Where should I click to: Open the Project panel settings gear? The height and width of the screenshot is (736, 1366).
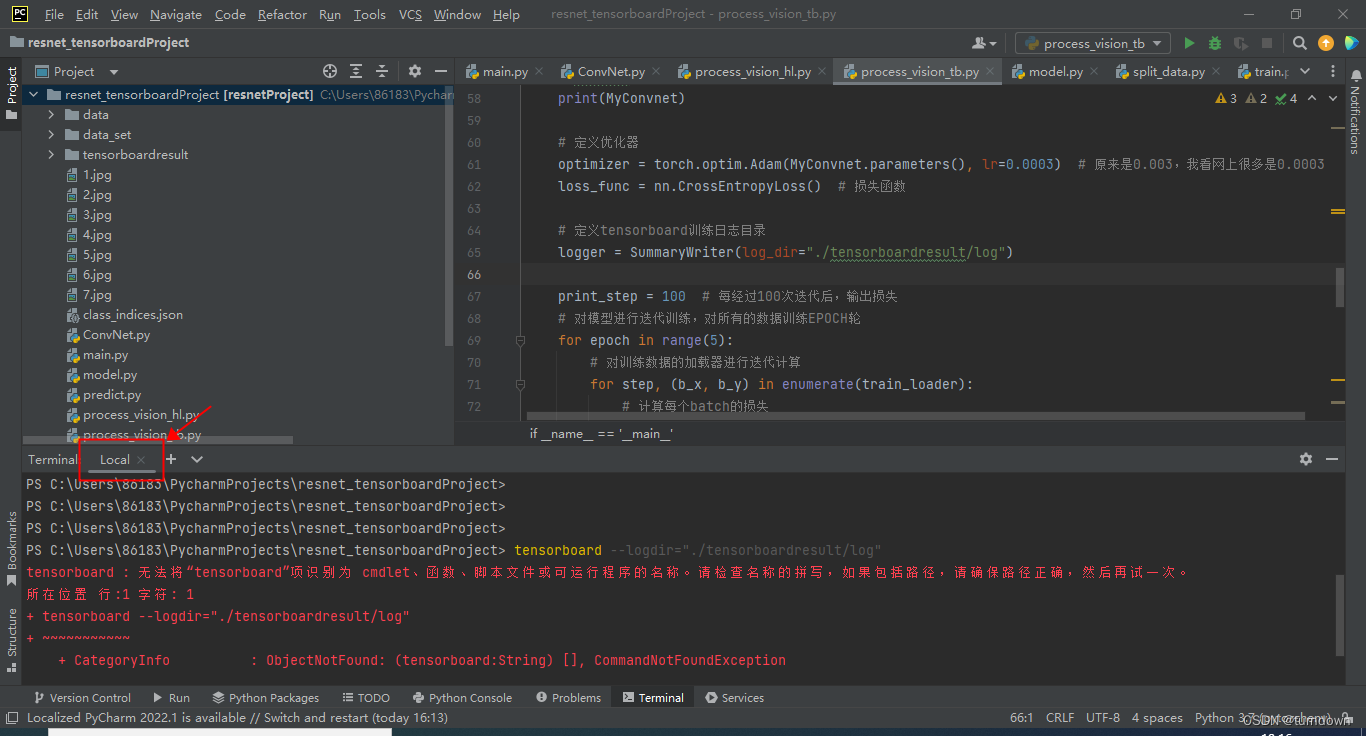(x=414, y=72)
